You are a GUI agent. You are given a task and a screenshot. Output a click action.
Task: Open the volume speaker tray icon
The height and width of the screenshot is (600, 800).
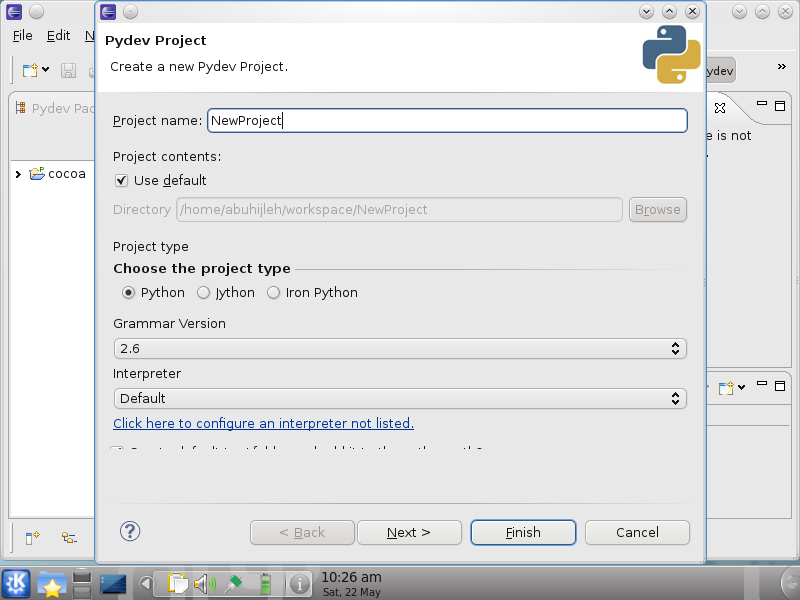click(x=205, y=583)
